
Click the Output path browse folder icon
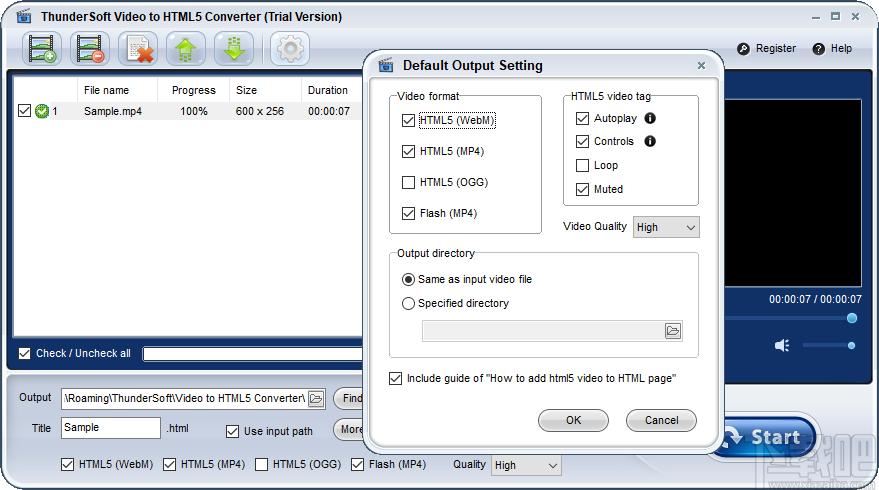(316, 399)
